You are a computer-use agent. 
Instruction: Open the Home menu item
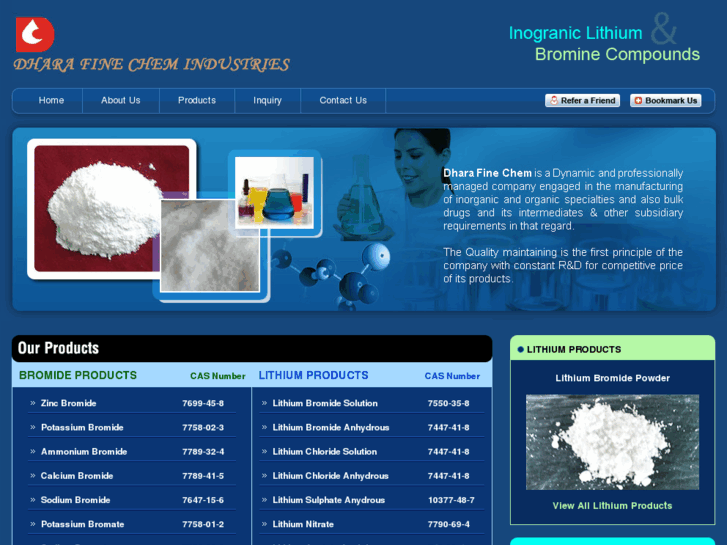(x=51, y=100)
